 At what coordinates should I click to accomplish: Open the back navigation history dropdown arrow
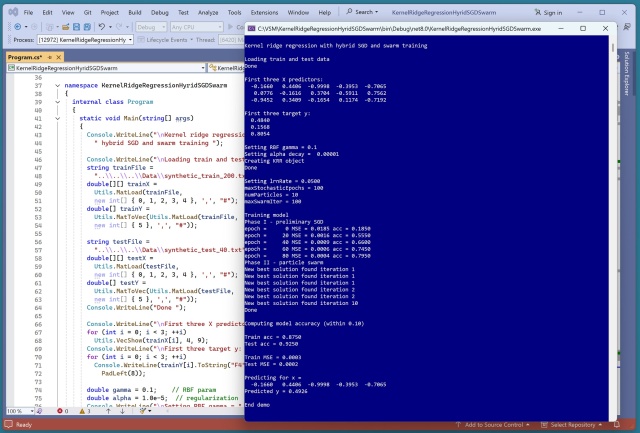[26, 27]
